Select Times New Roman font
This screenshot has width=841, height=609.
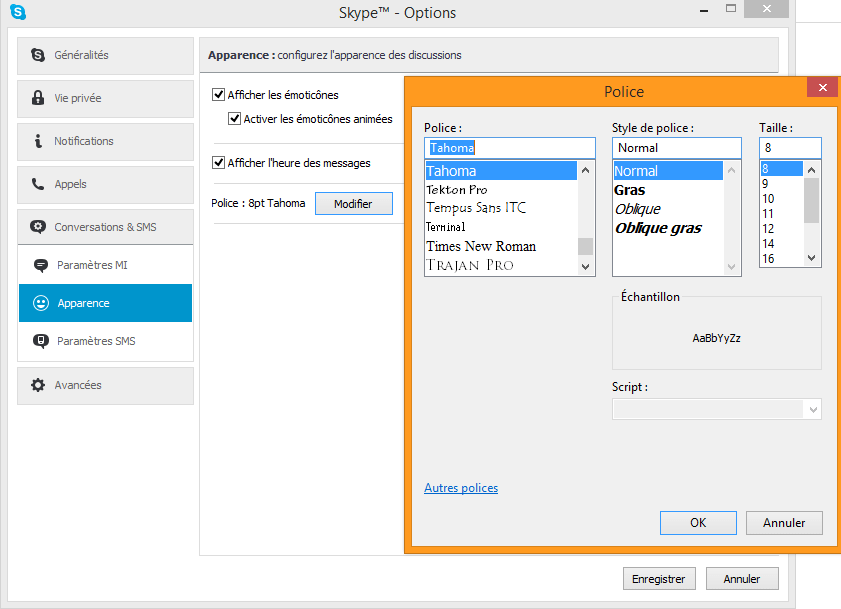point(501,246)
